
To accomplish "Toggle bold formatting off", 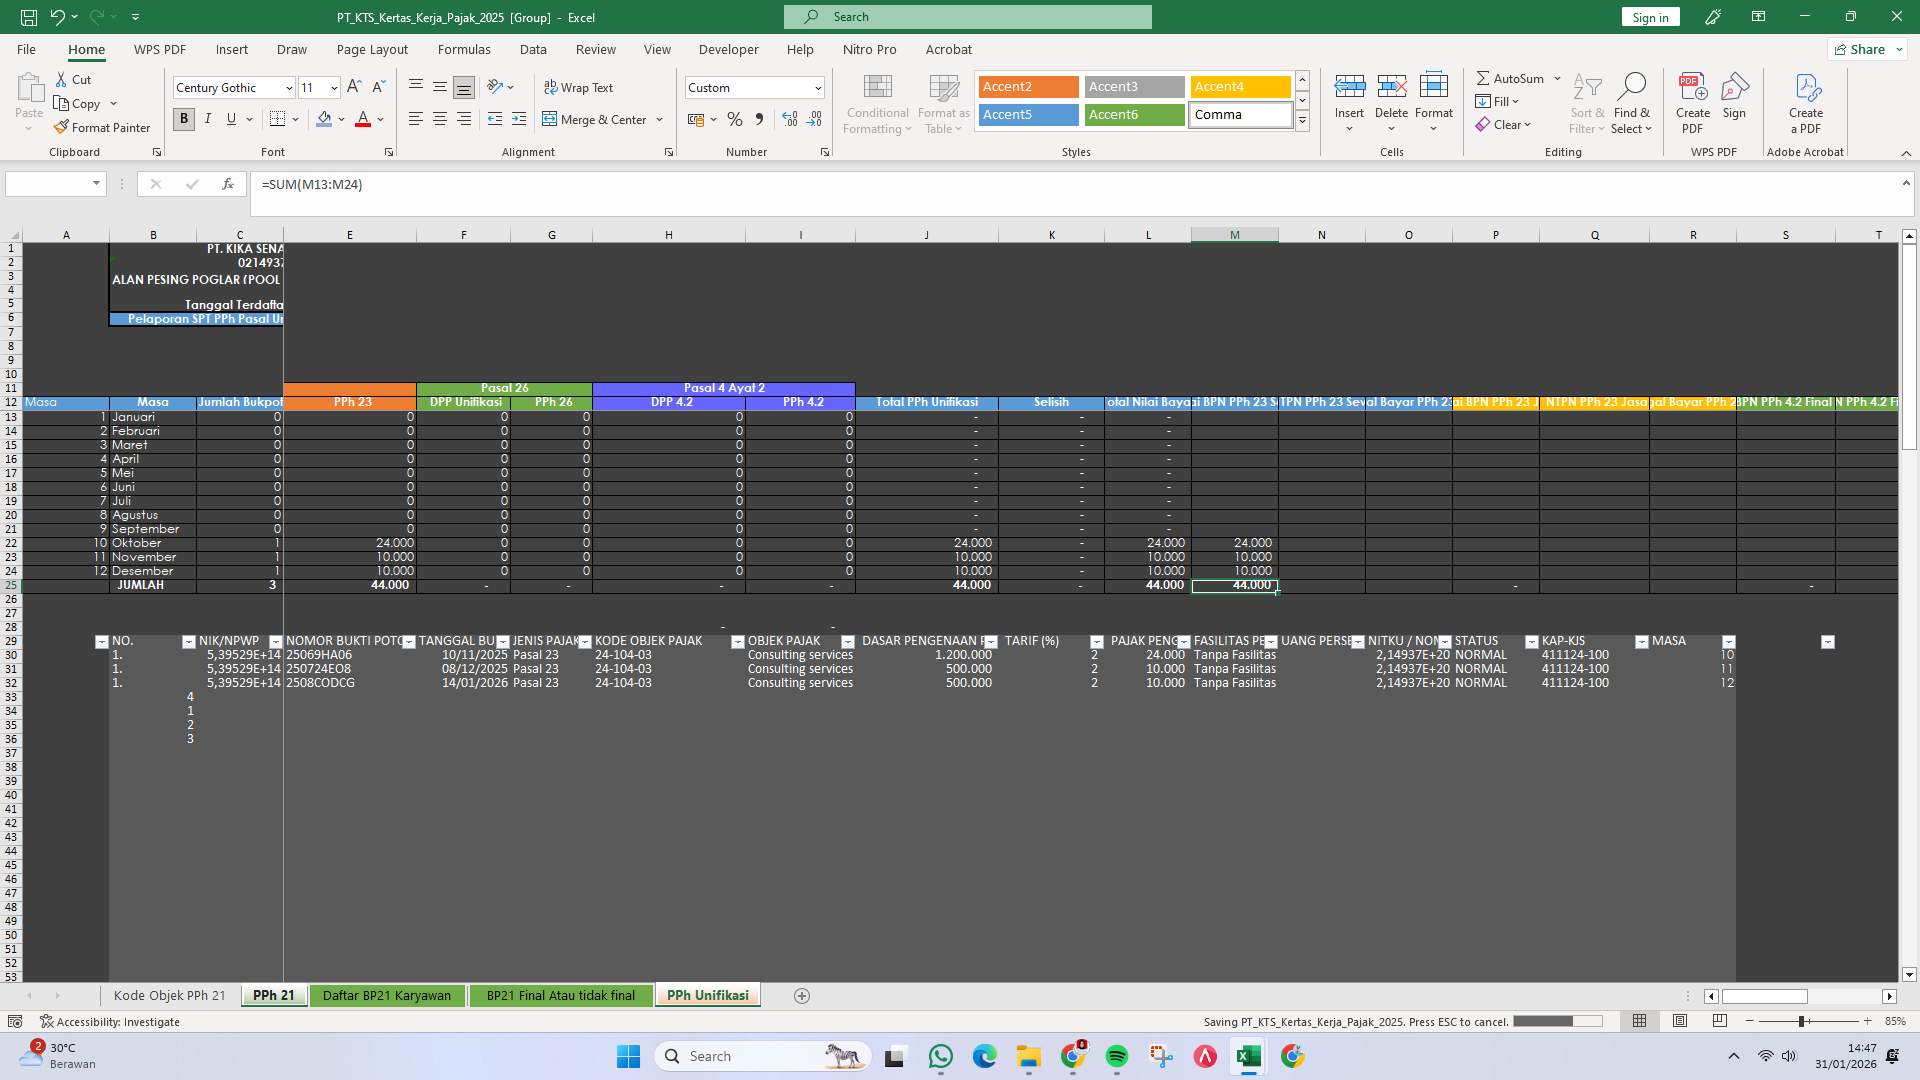I will (x=183, y=119).
